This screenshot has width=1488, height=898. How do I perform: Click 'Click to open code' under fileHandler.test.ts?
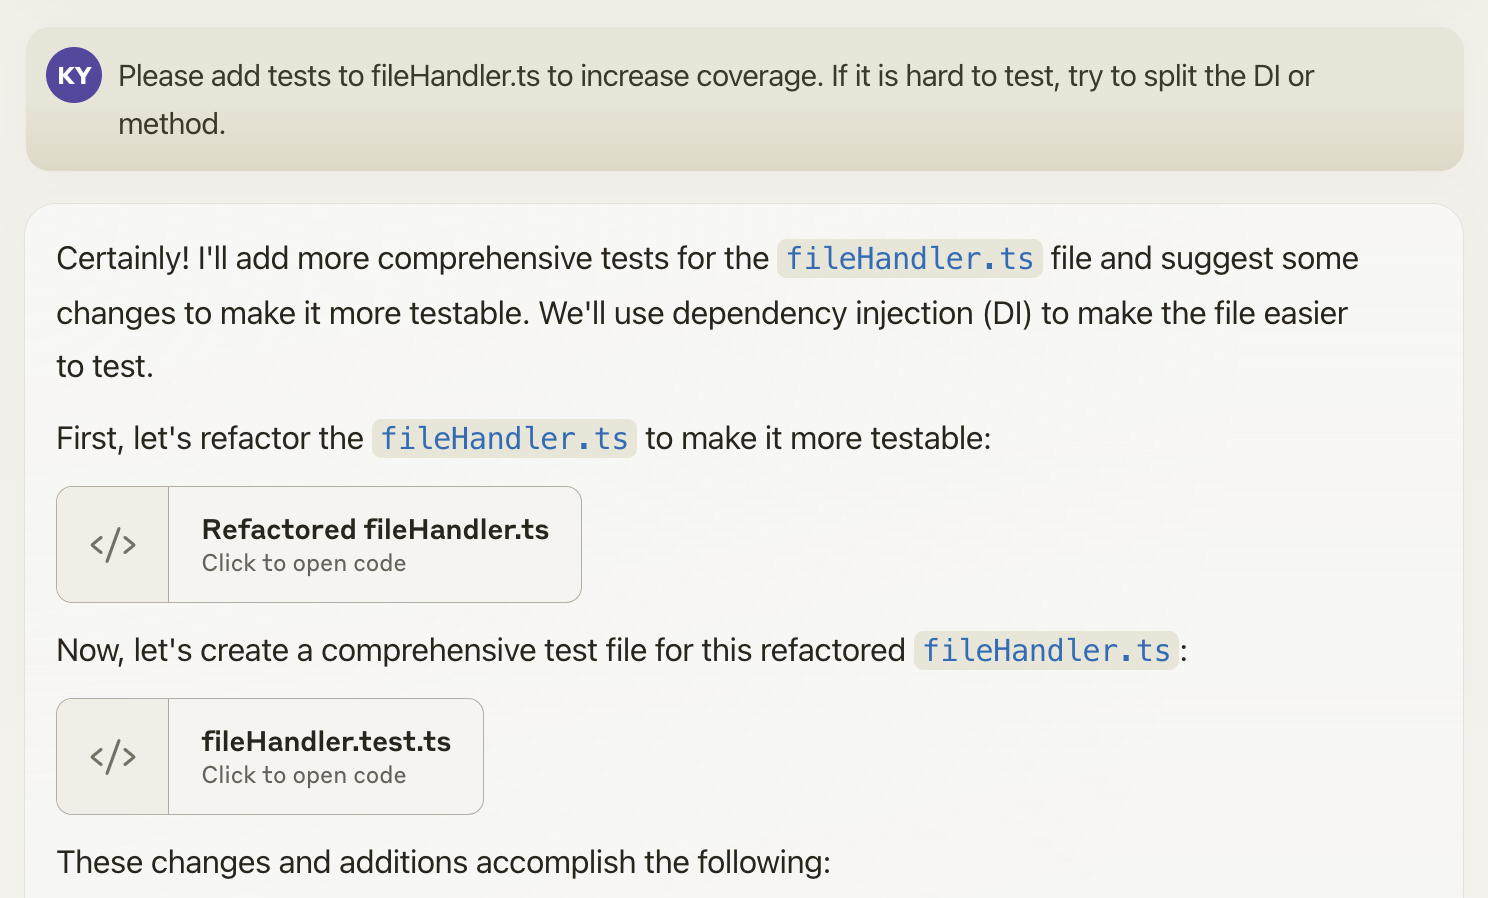[x=304, y=775]
